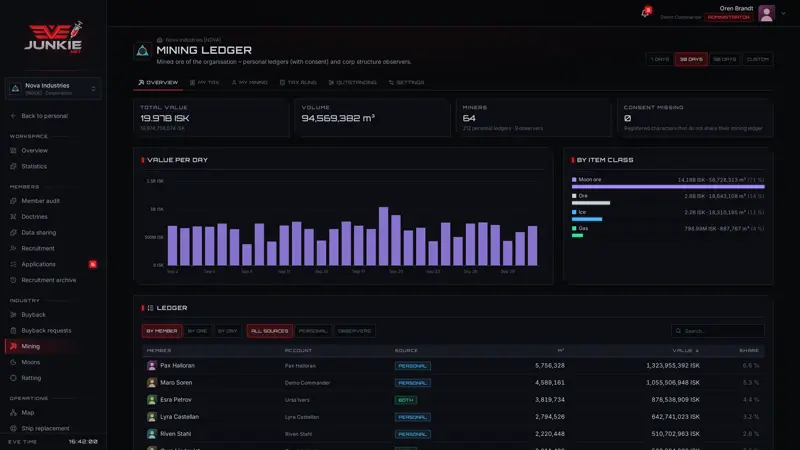Open the Buyback requests icon
The width and height of the screenshot is (800, 450).
(x=13, y=331)
